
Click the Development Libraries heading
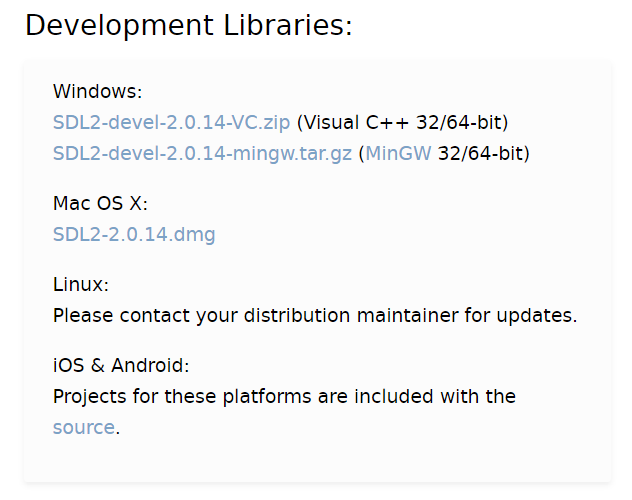[x=189, y=25]
